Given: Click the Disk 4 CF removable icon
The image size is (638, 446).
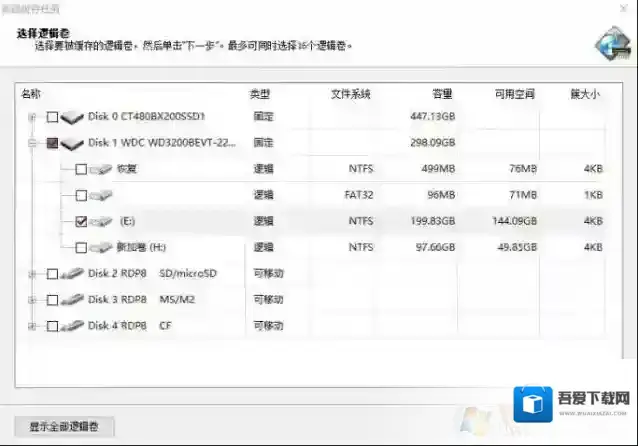Looking at the screenshot, I should tap(72, 326).
